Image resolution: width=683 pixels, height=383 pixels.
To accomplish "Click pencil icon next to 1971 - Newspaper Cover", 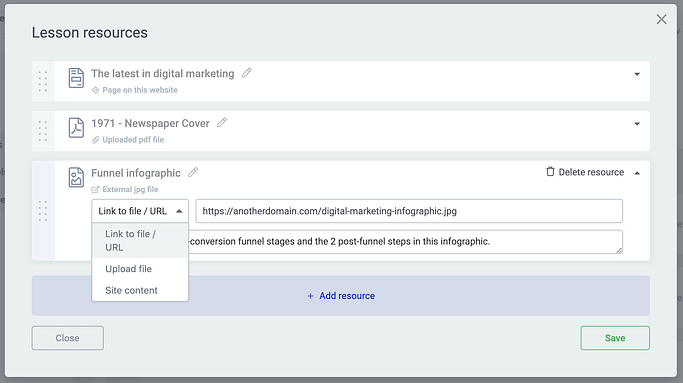I will click(x=222, y=122).
